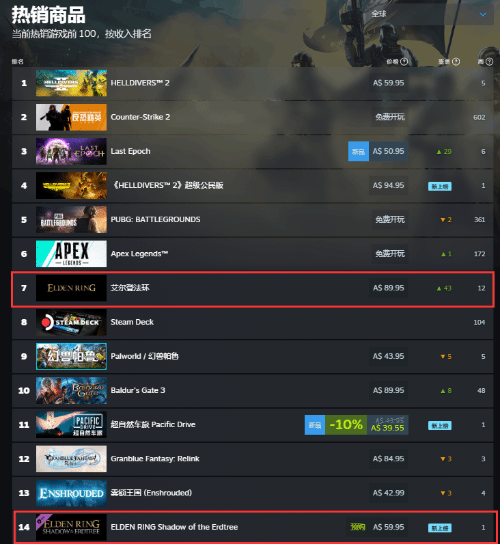Open the PUBG: BATTLEGROUNDS entry title
The image size is (500, 544).
click(x=155, y=220)
